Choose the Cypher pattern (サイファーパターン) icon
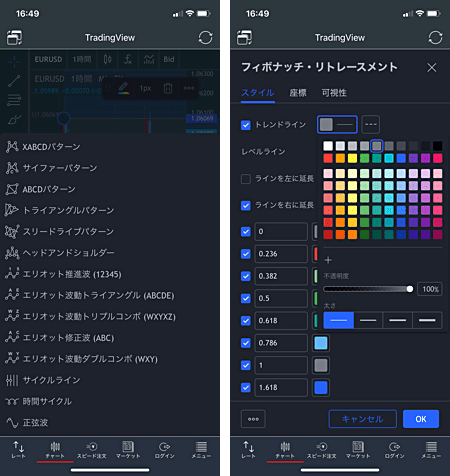Viewport: 450px width, 476px height. pyautogui.click(x=12, y=168)
